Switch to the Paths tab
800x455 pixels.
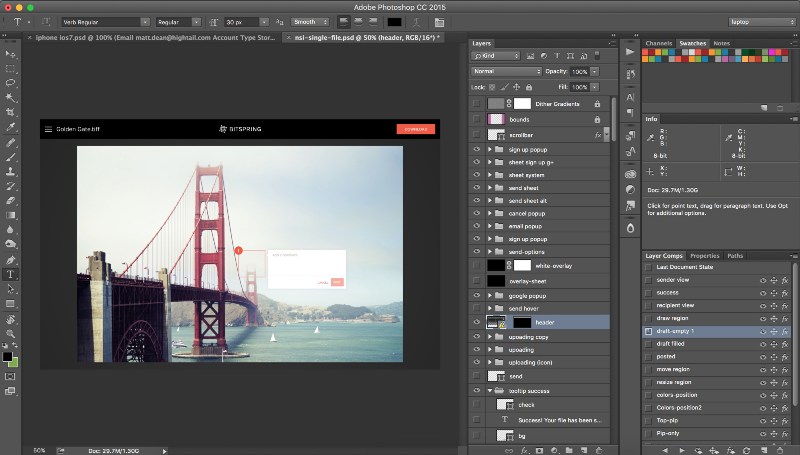click(735, 256)
